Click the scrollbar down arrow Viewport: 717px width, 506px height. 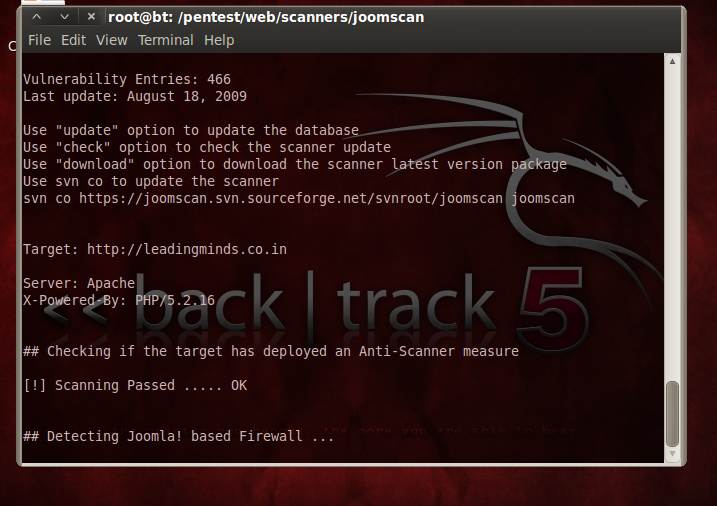point(672,453)
